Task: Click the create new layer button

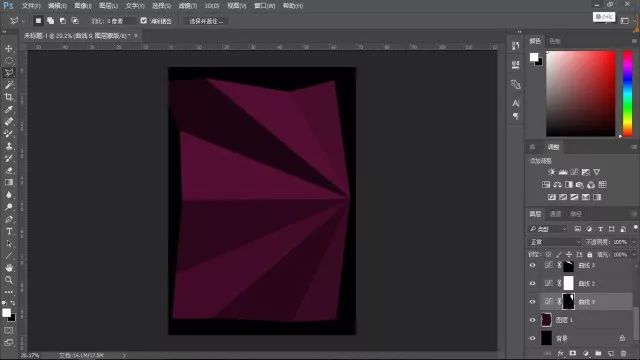Action: 611,353
